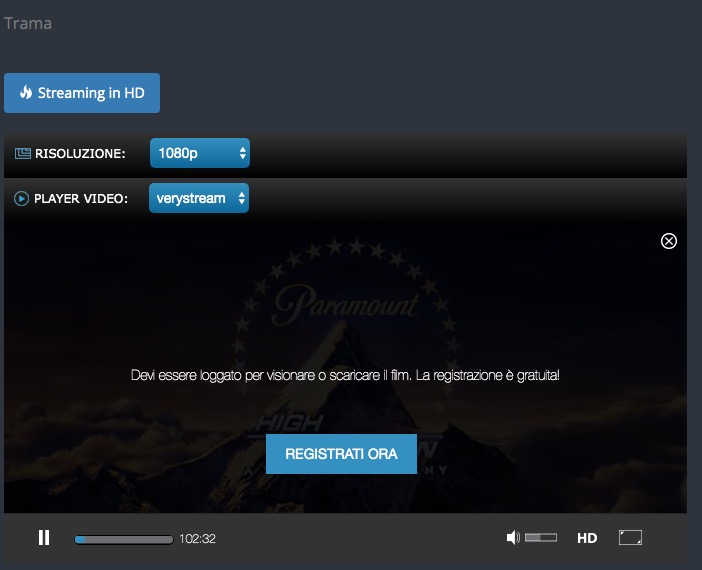Adjust the volume level slider
Screen dimensions: 702x570
541,538
